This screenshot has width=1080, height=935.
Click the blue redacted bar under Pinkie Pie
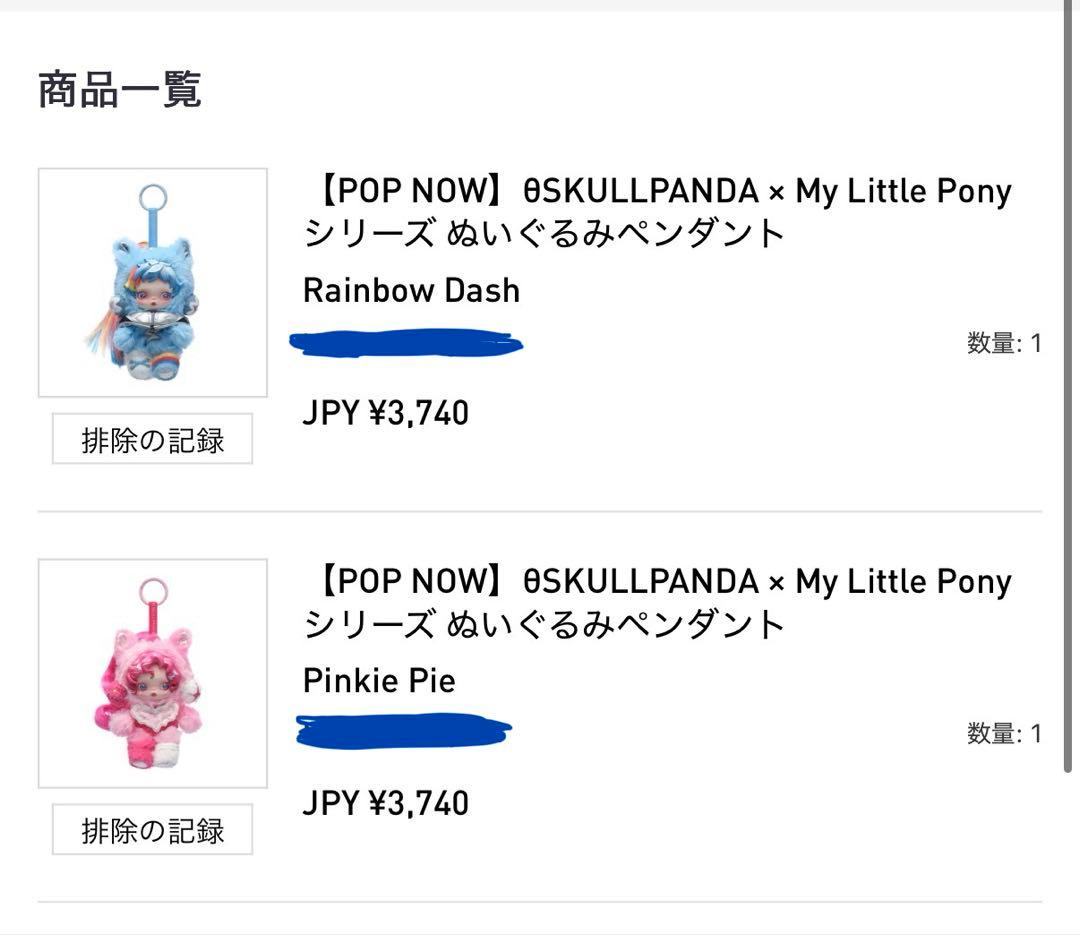404,731
